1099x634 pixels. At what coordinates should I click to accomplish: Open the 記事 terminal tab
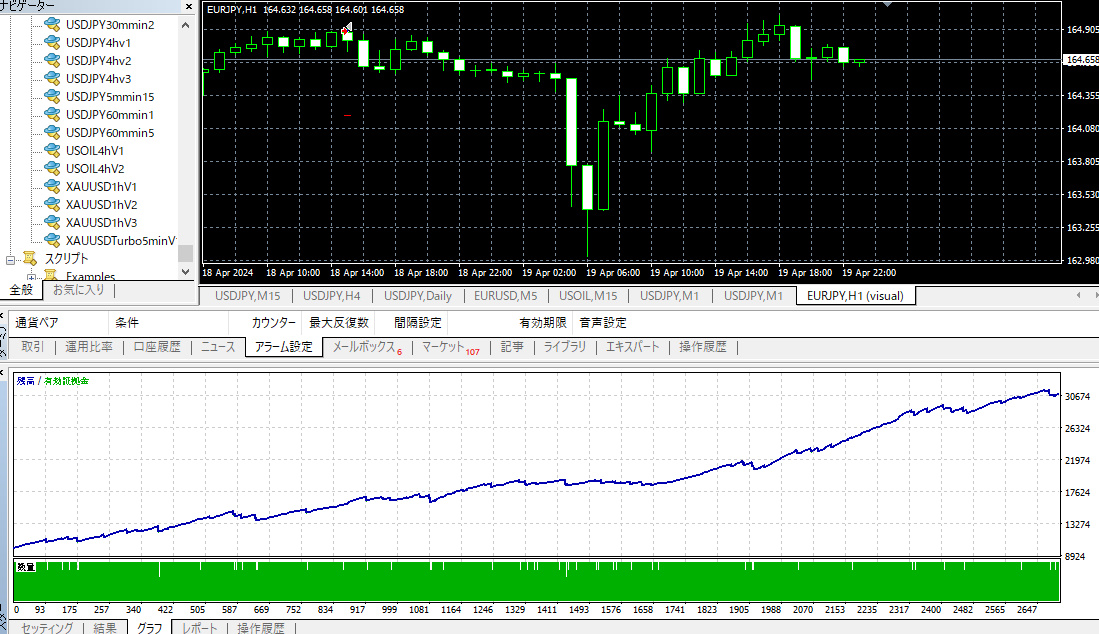pos(512,347)
